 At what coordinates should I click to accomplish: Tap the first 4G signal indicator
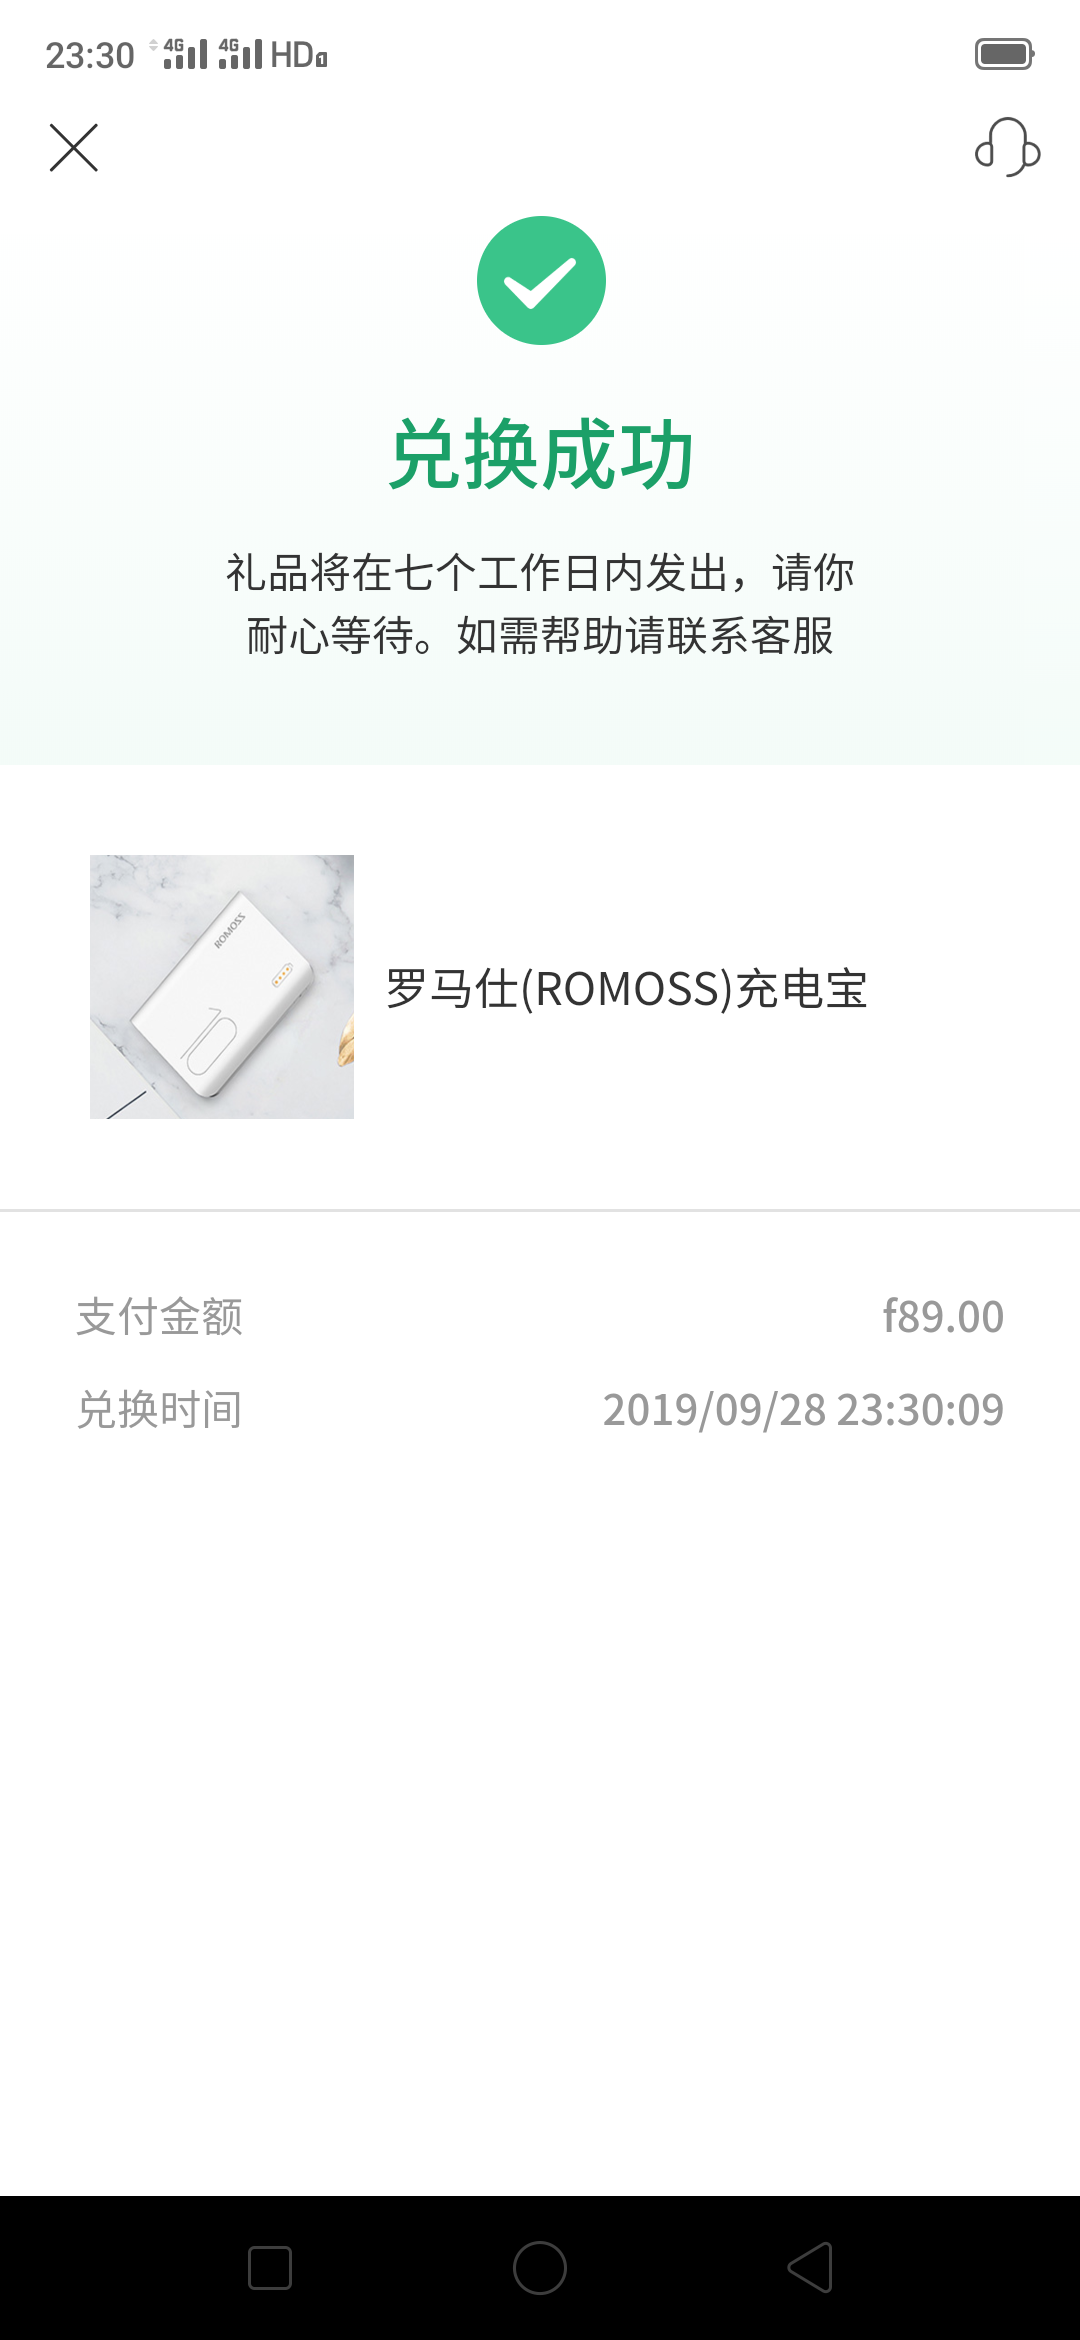[185, 54]
